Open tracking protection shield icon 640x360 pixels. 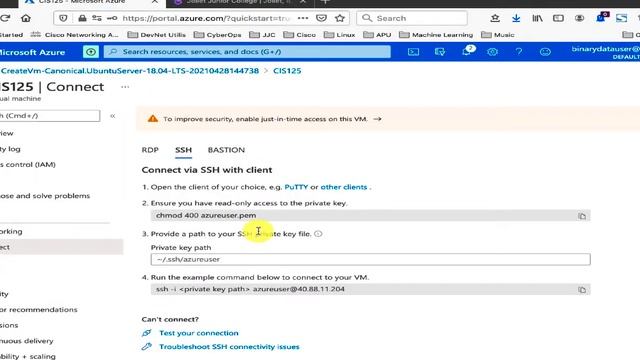(x=63, y=18)
